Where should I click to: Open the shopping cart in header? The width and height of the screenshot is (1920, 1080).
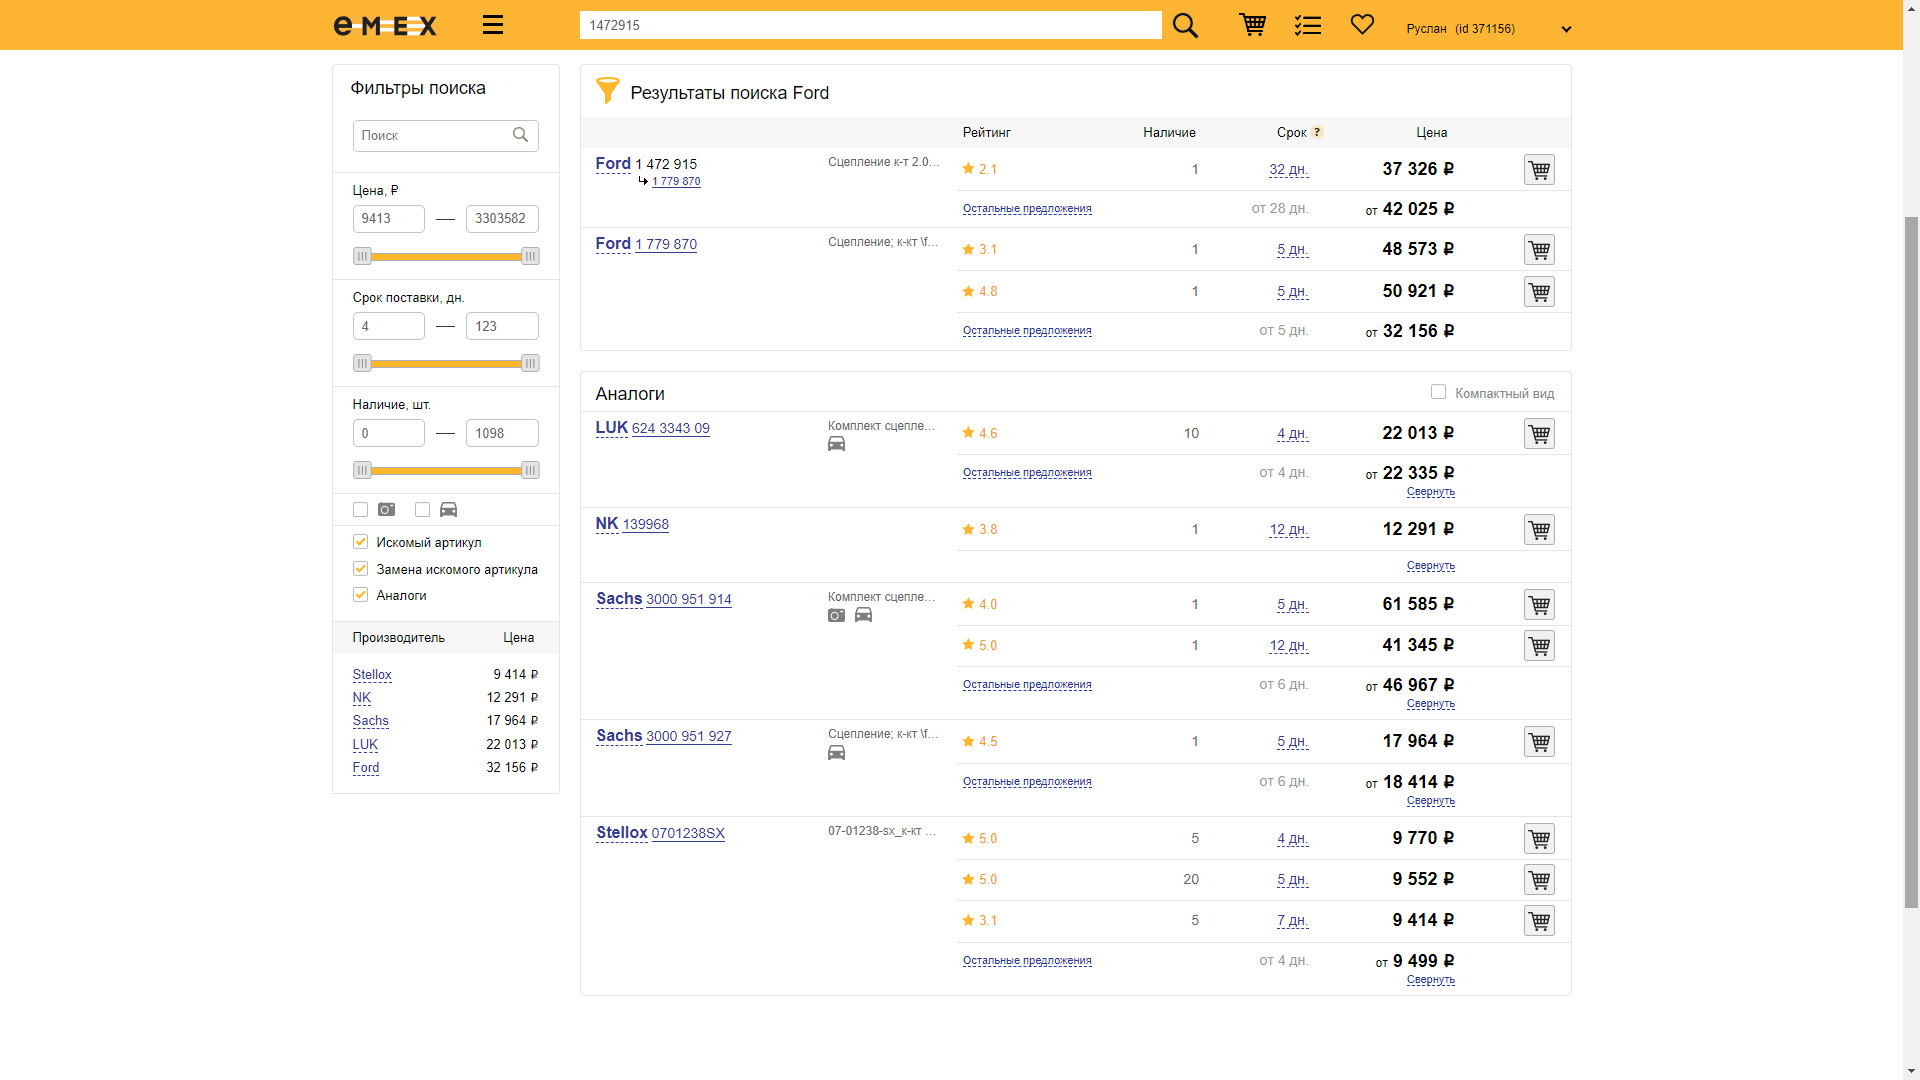(1252, 25)
